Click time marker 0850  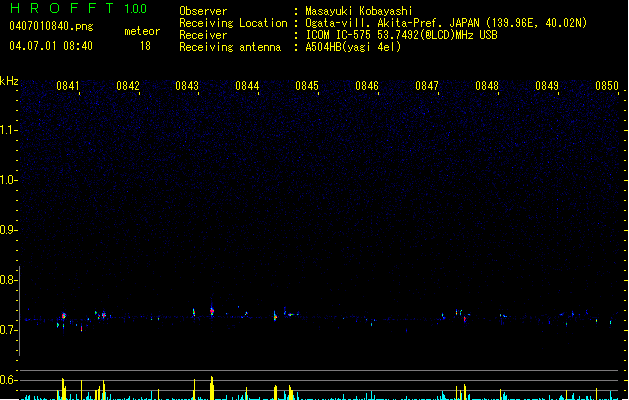(x=607, y=86)
